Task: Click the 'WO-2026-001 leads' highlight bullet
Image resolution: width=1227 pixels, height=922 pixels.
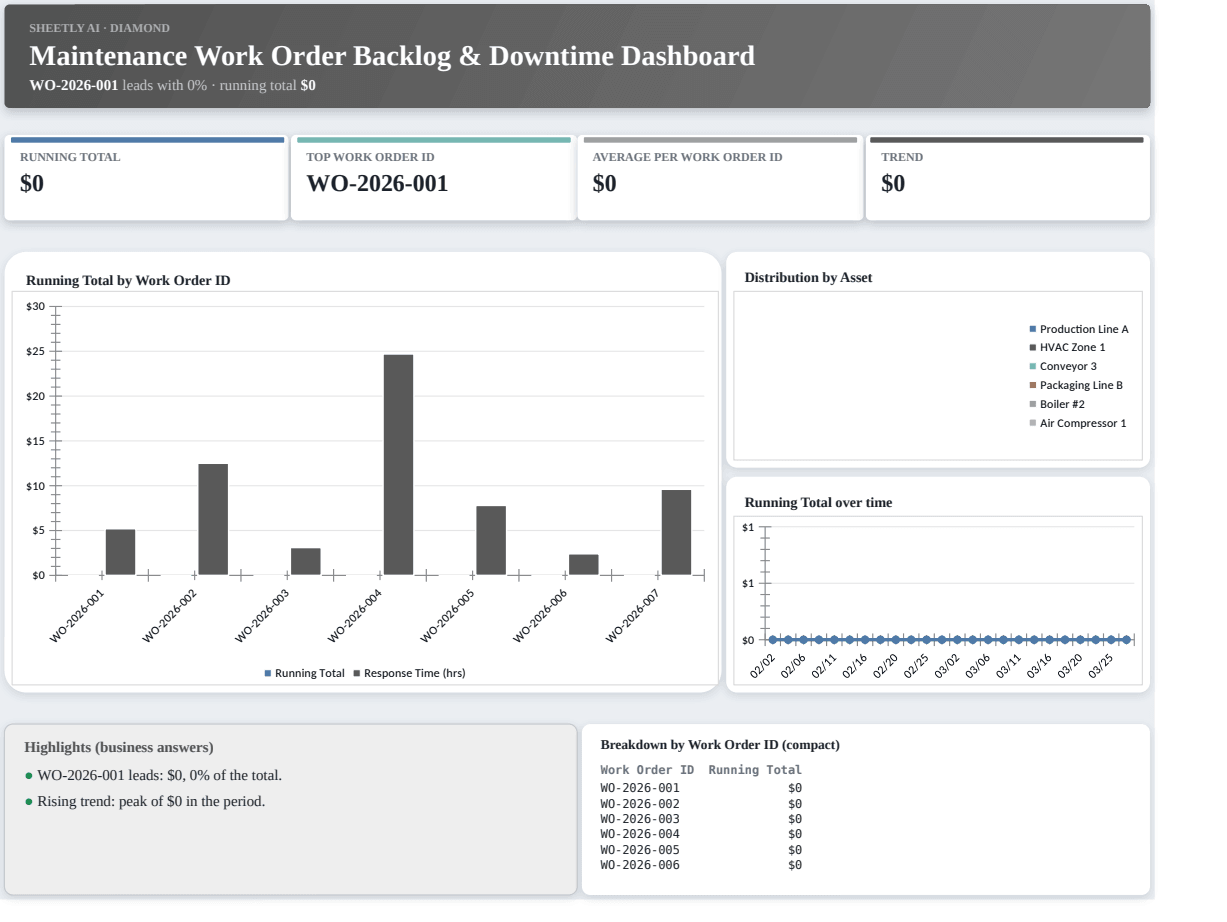Action: 154,776
